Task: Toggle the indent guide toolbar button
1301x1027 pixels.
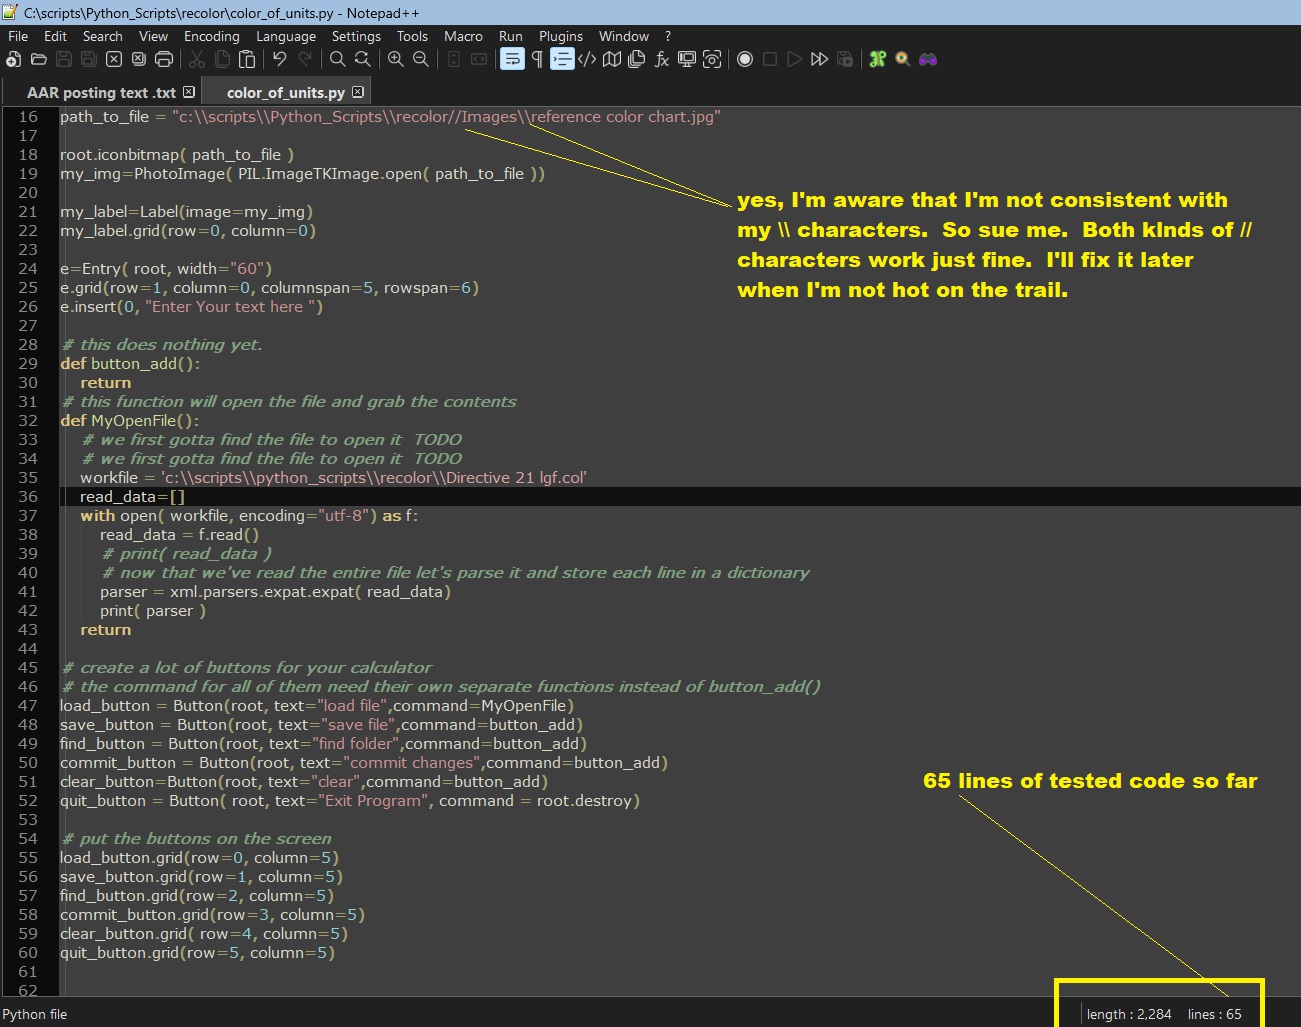Action: click(562, 60)
